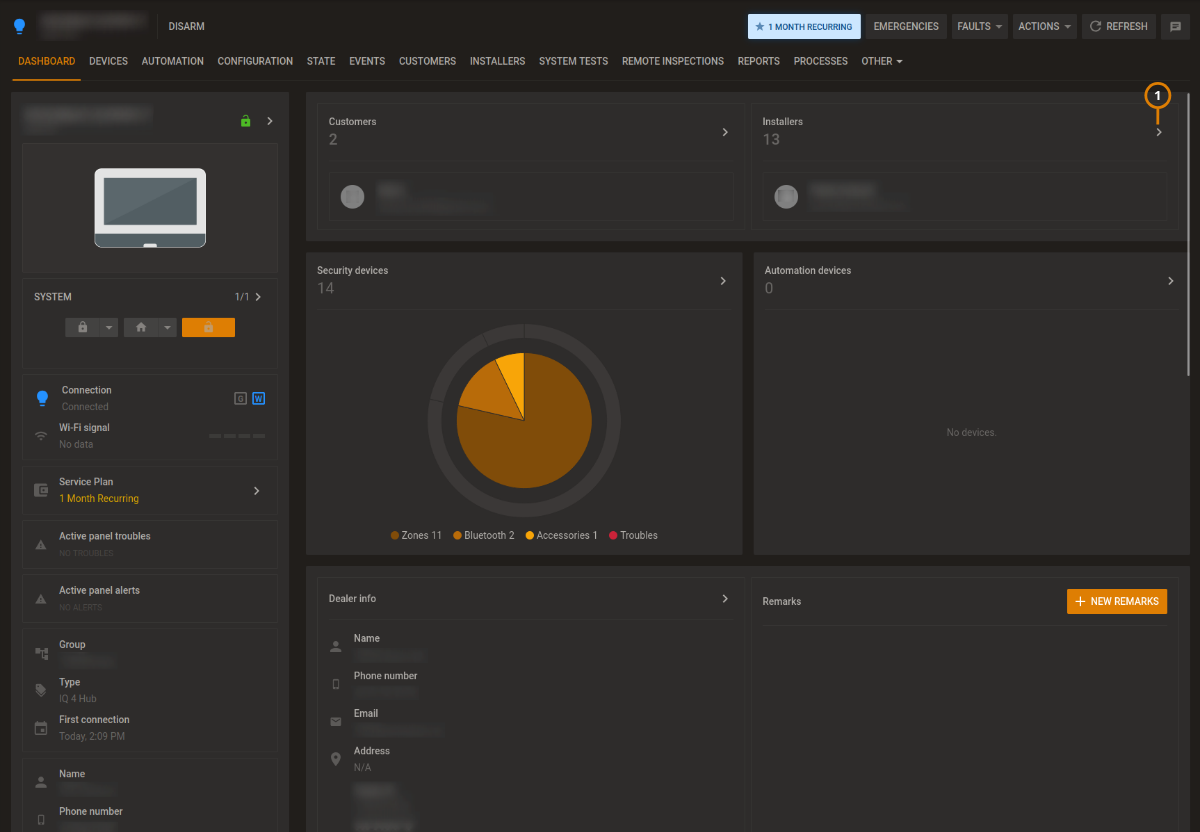The width and height of the screenshot is (1200, 832).
Task: Click the G cellular connection indicator
Action: tap(240, 398)
